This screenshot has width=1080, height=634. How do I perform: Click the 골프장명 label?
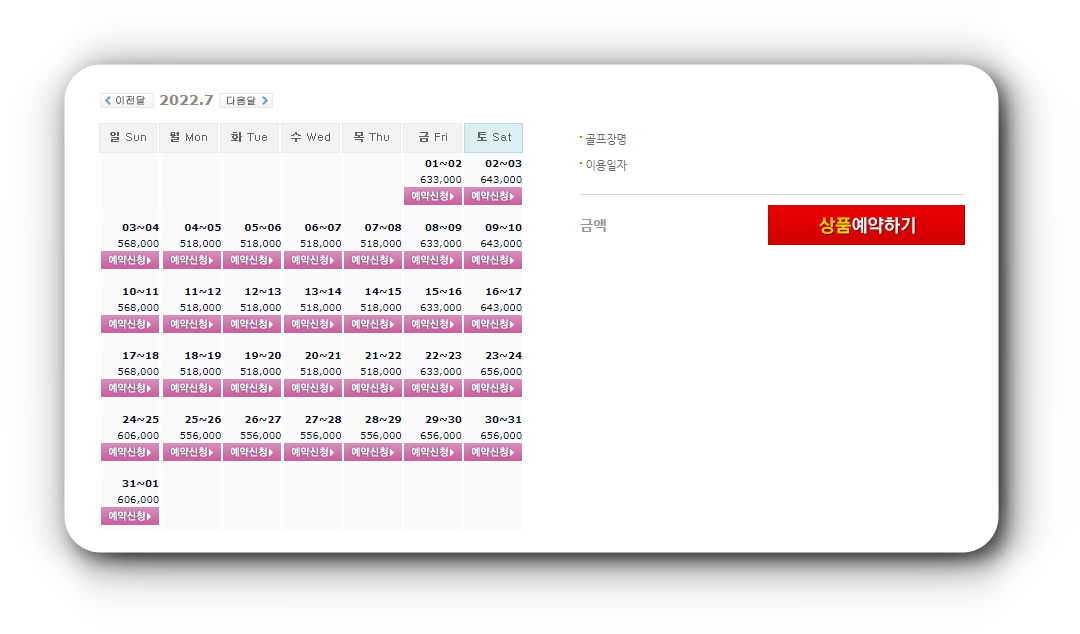[605, 139]
